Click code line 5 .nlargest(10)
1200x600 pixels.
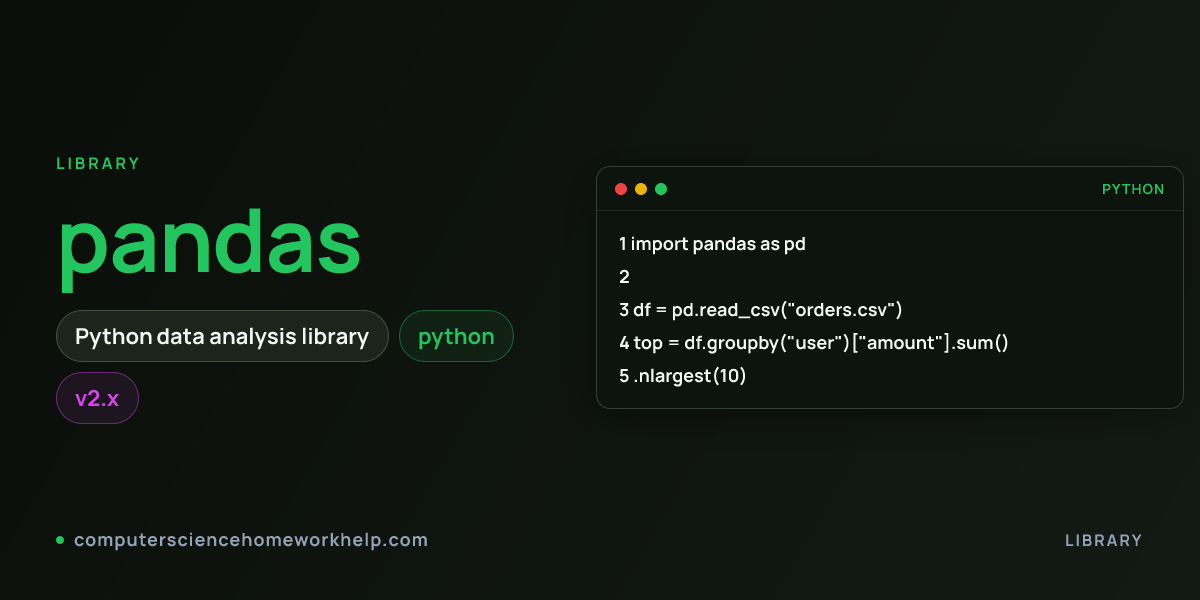pyautogui.click(x=683, y=375)
